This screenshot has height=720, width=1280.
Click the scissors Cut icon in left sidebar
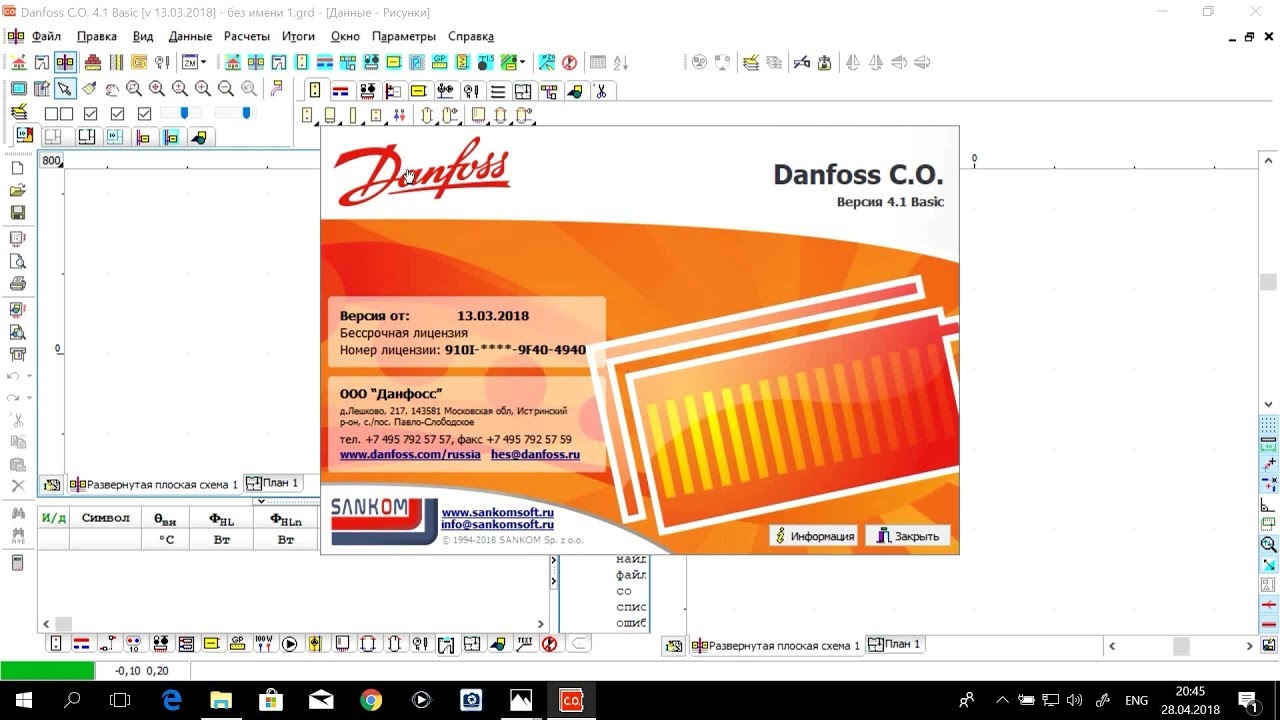pyautogui.click(x=17, y=420)
